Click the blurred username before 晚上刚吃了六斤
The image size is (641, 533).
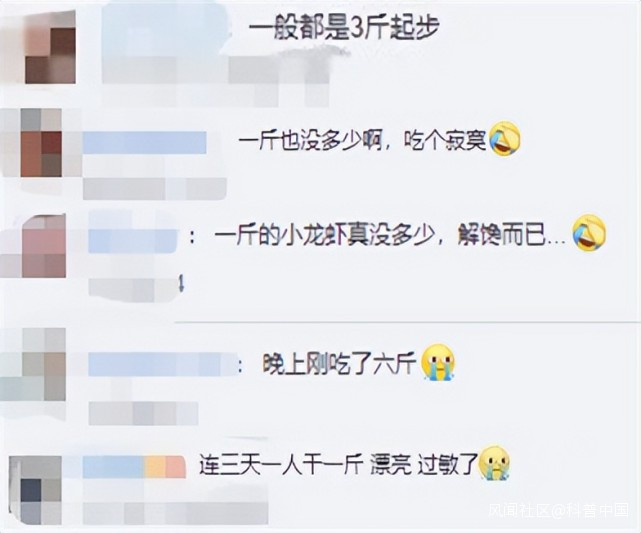coord(164,364)
